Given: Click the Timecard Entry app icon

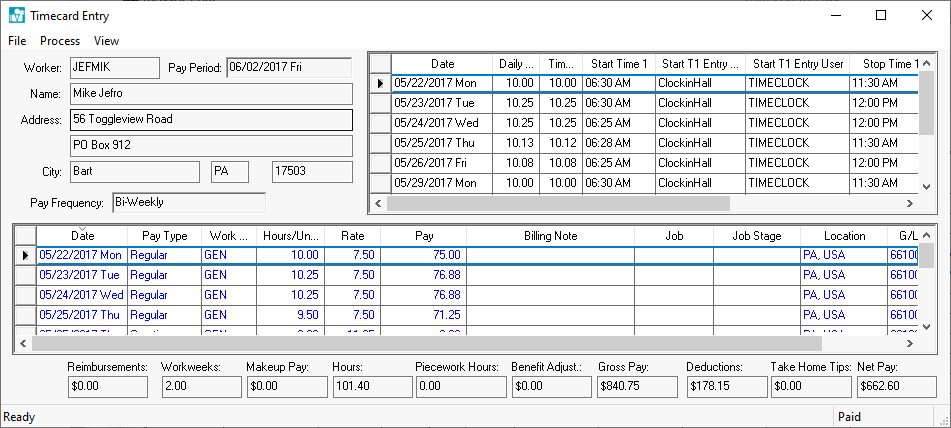Looking at the screenshot, I should pos(16,16).
